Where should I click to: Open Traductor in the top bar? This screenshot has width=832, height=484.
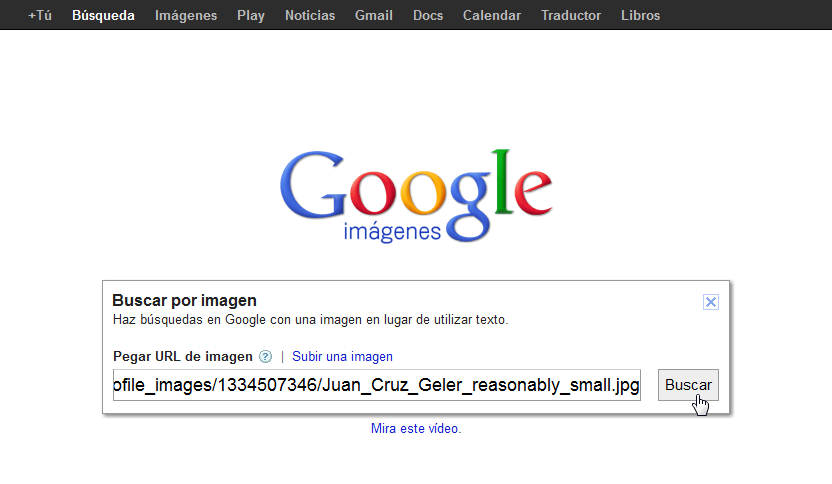click(x=571, y=15)
